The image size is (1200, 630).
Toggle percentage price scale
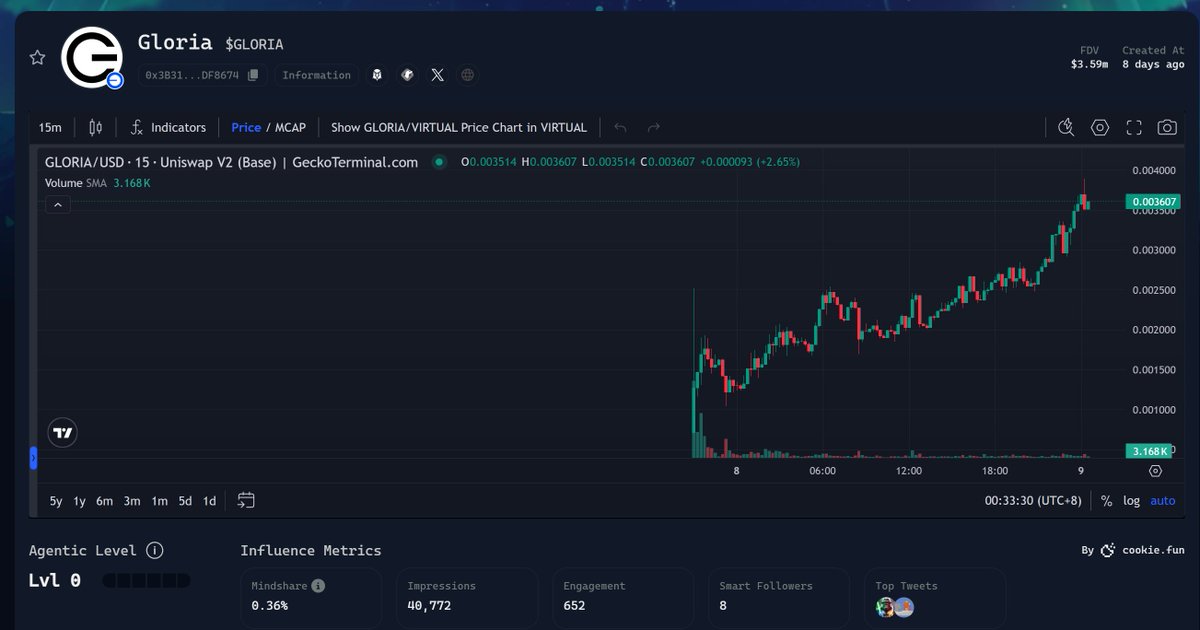[x=1107, y=501]
